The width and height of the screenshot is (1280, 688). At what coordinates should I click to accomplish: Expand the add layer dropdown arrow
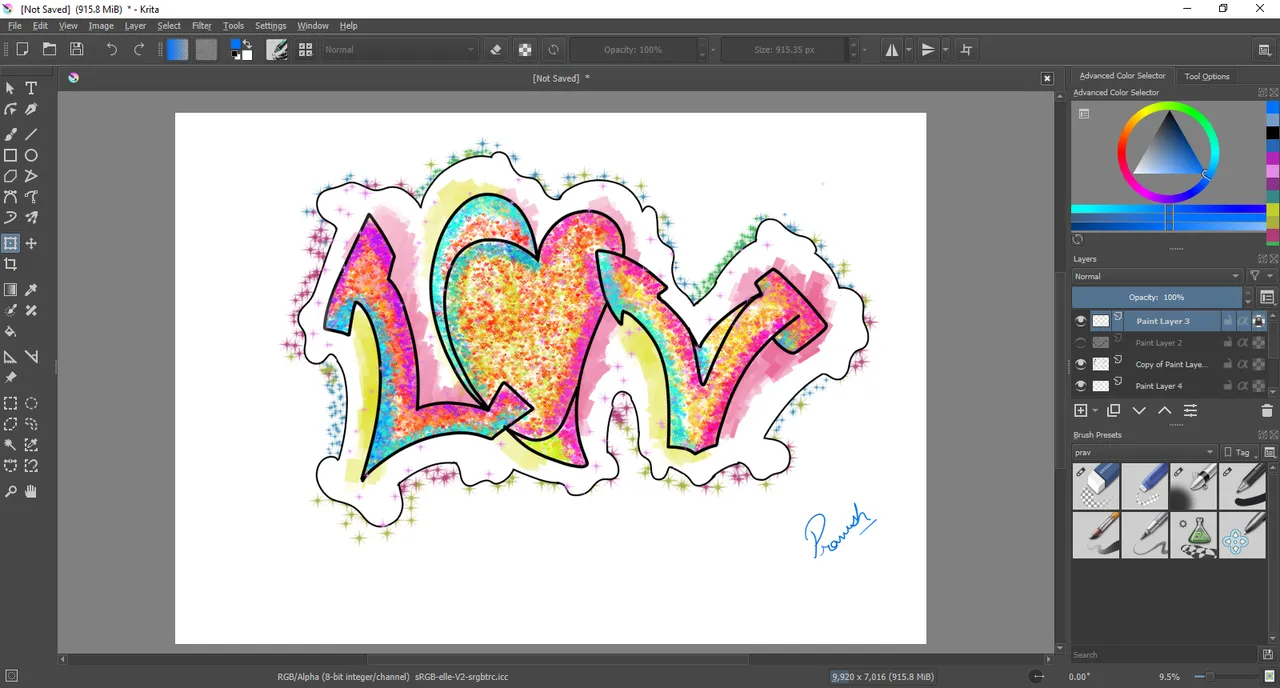[x=1096, y=411]
